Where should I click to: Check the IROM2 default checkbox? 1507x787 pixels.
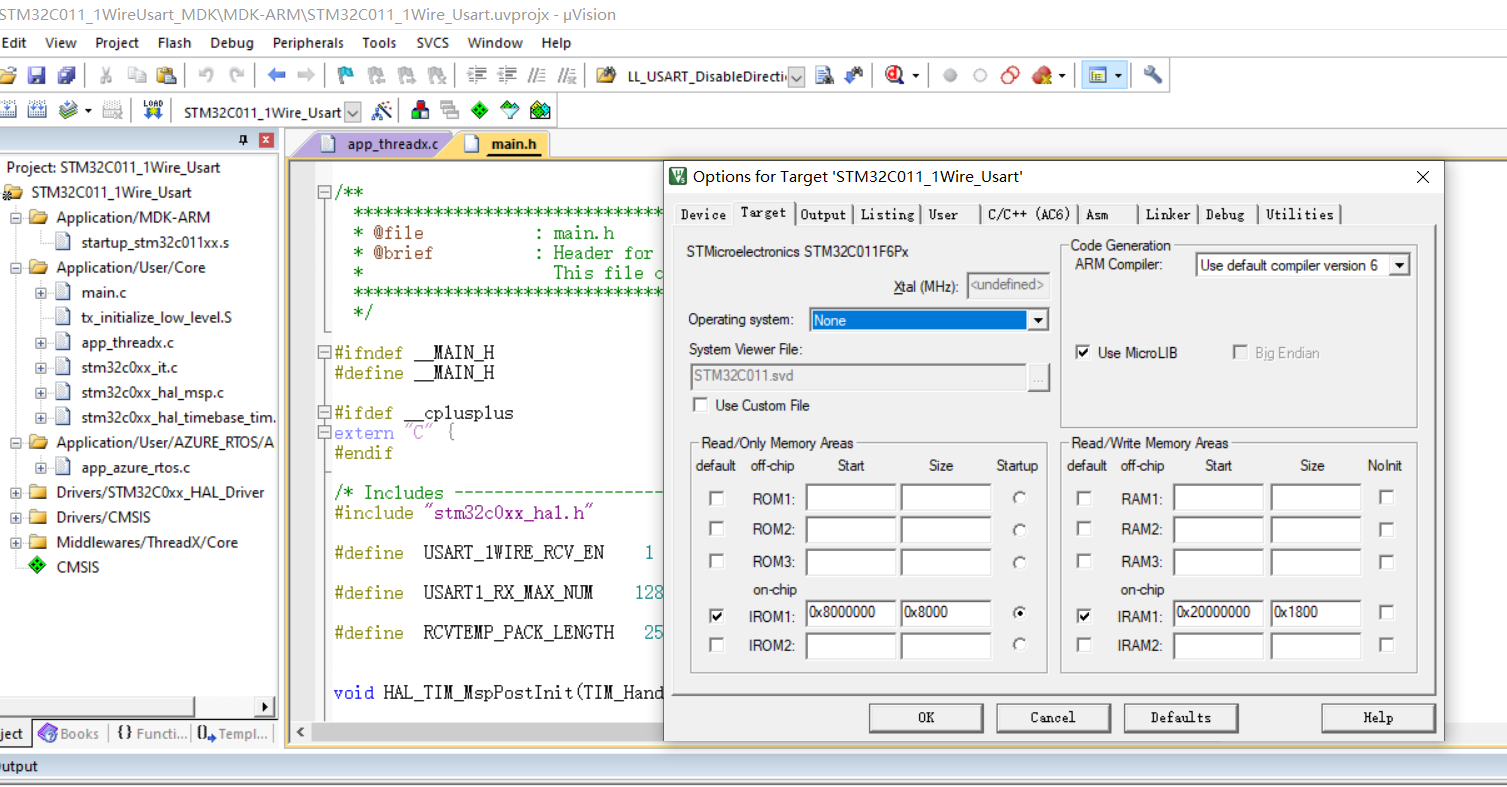click(716, 645)
